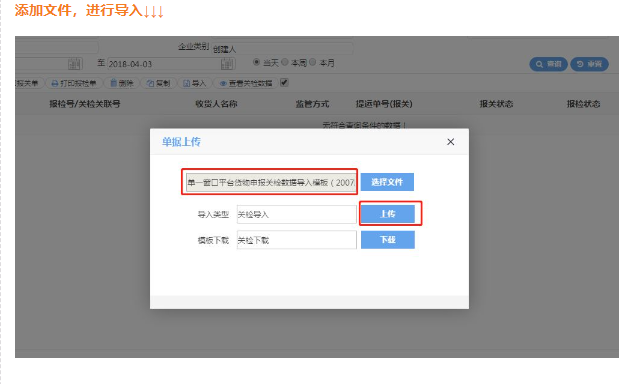Open the 模板下载 combo box showing 关检下载
This screenshot has height=384, width=633.
(297, 240)
